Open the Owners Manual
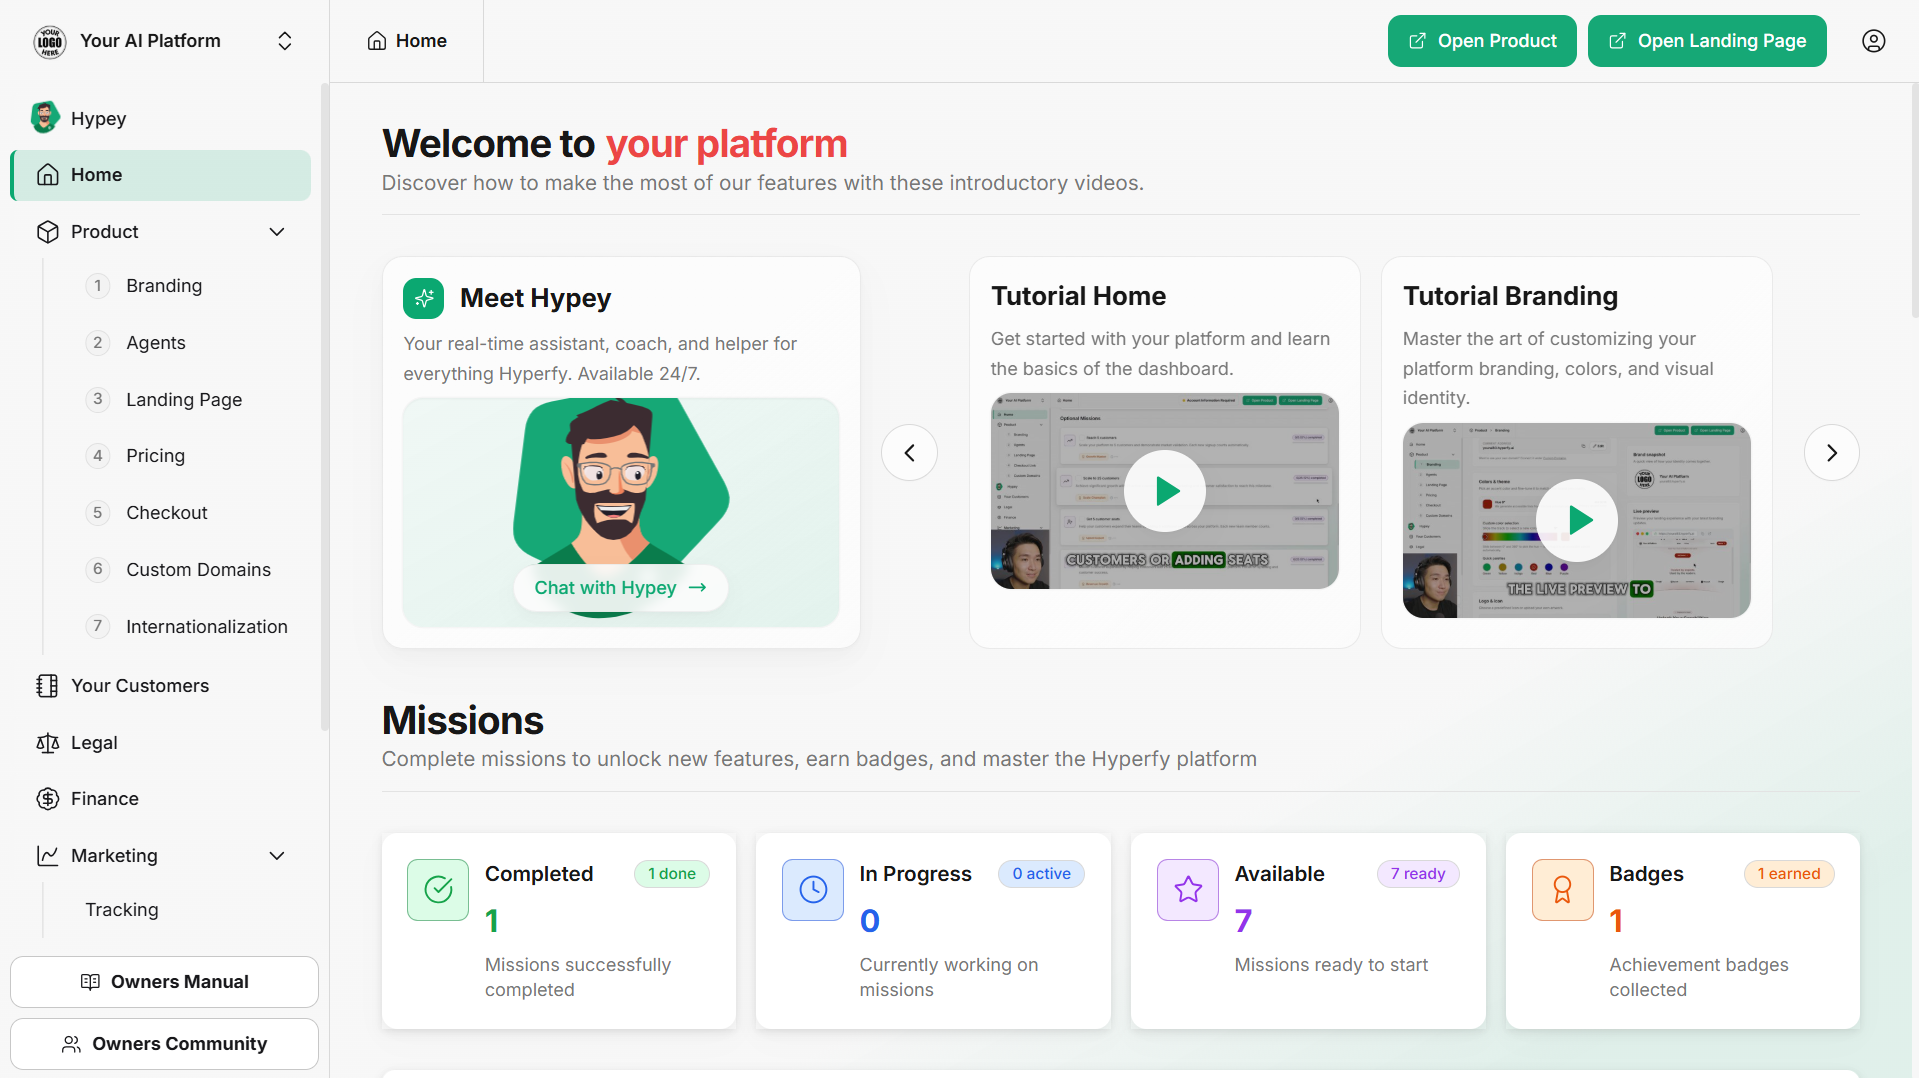1919x1078 pixels. tap(165, 982)
